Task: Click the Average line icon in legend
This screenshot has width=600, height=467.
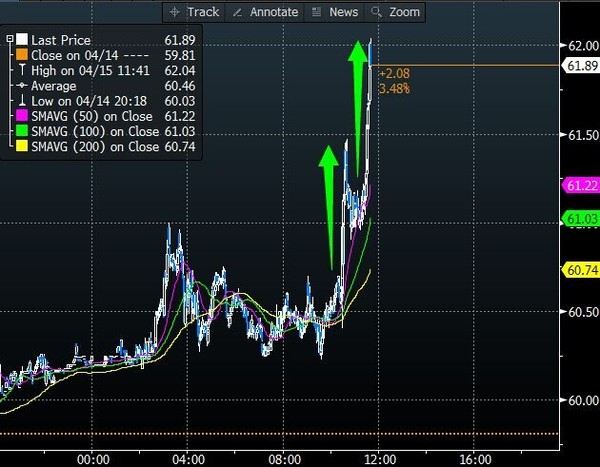Action: click(23, 87)
